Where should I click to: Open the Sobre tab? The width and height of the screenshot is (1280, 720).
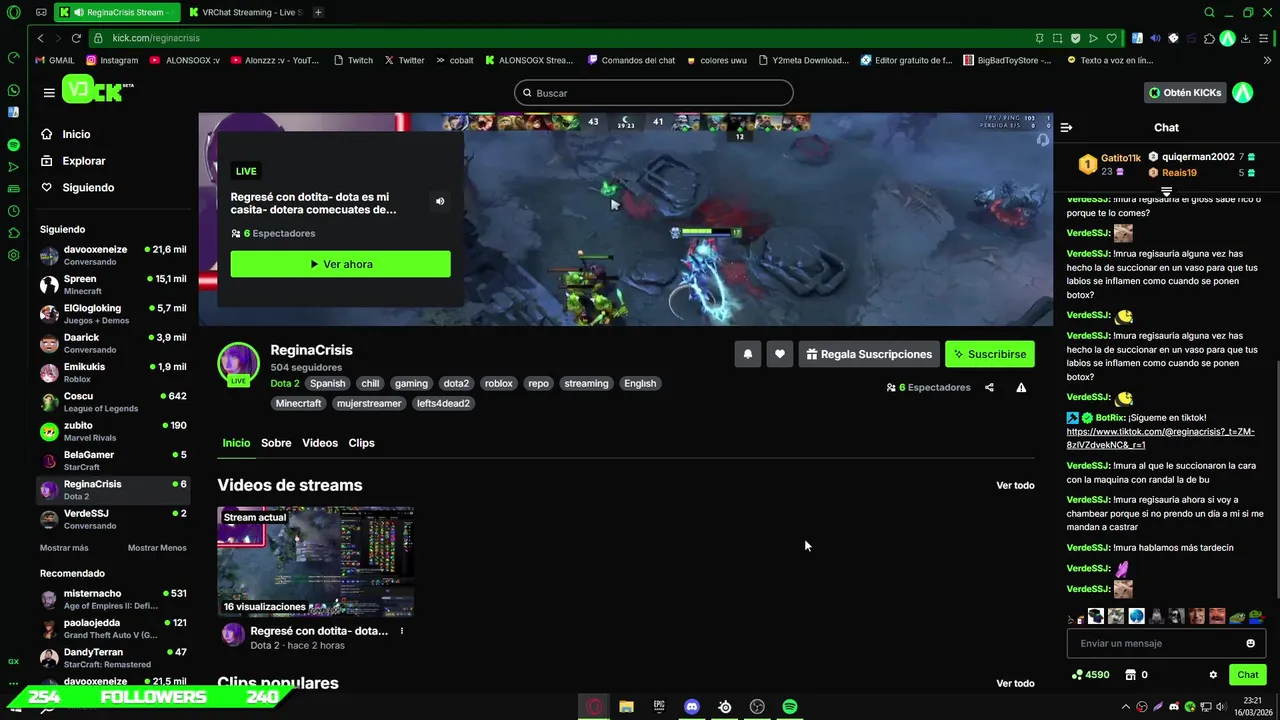click(x=276, y=443)
